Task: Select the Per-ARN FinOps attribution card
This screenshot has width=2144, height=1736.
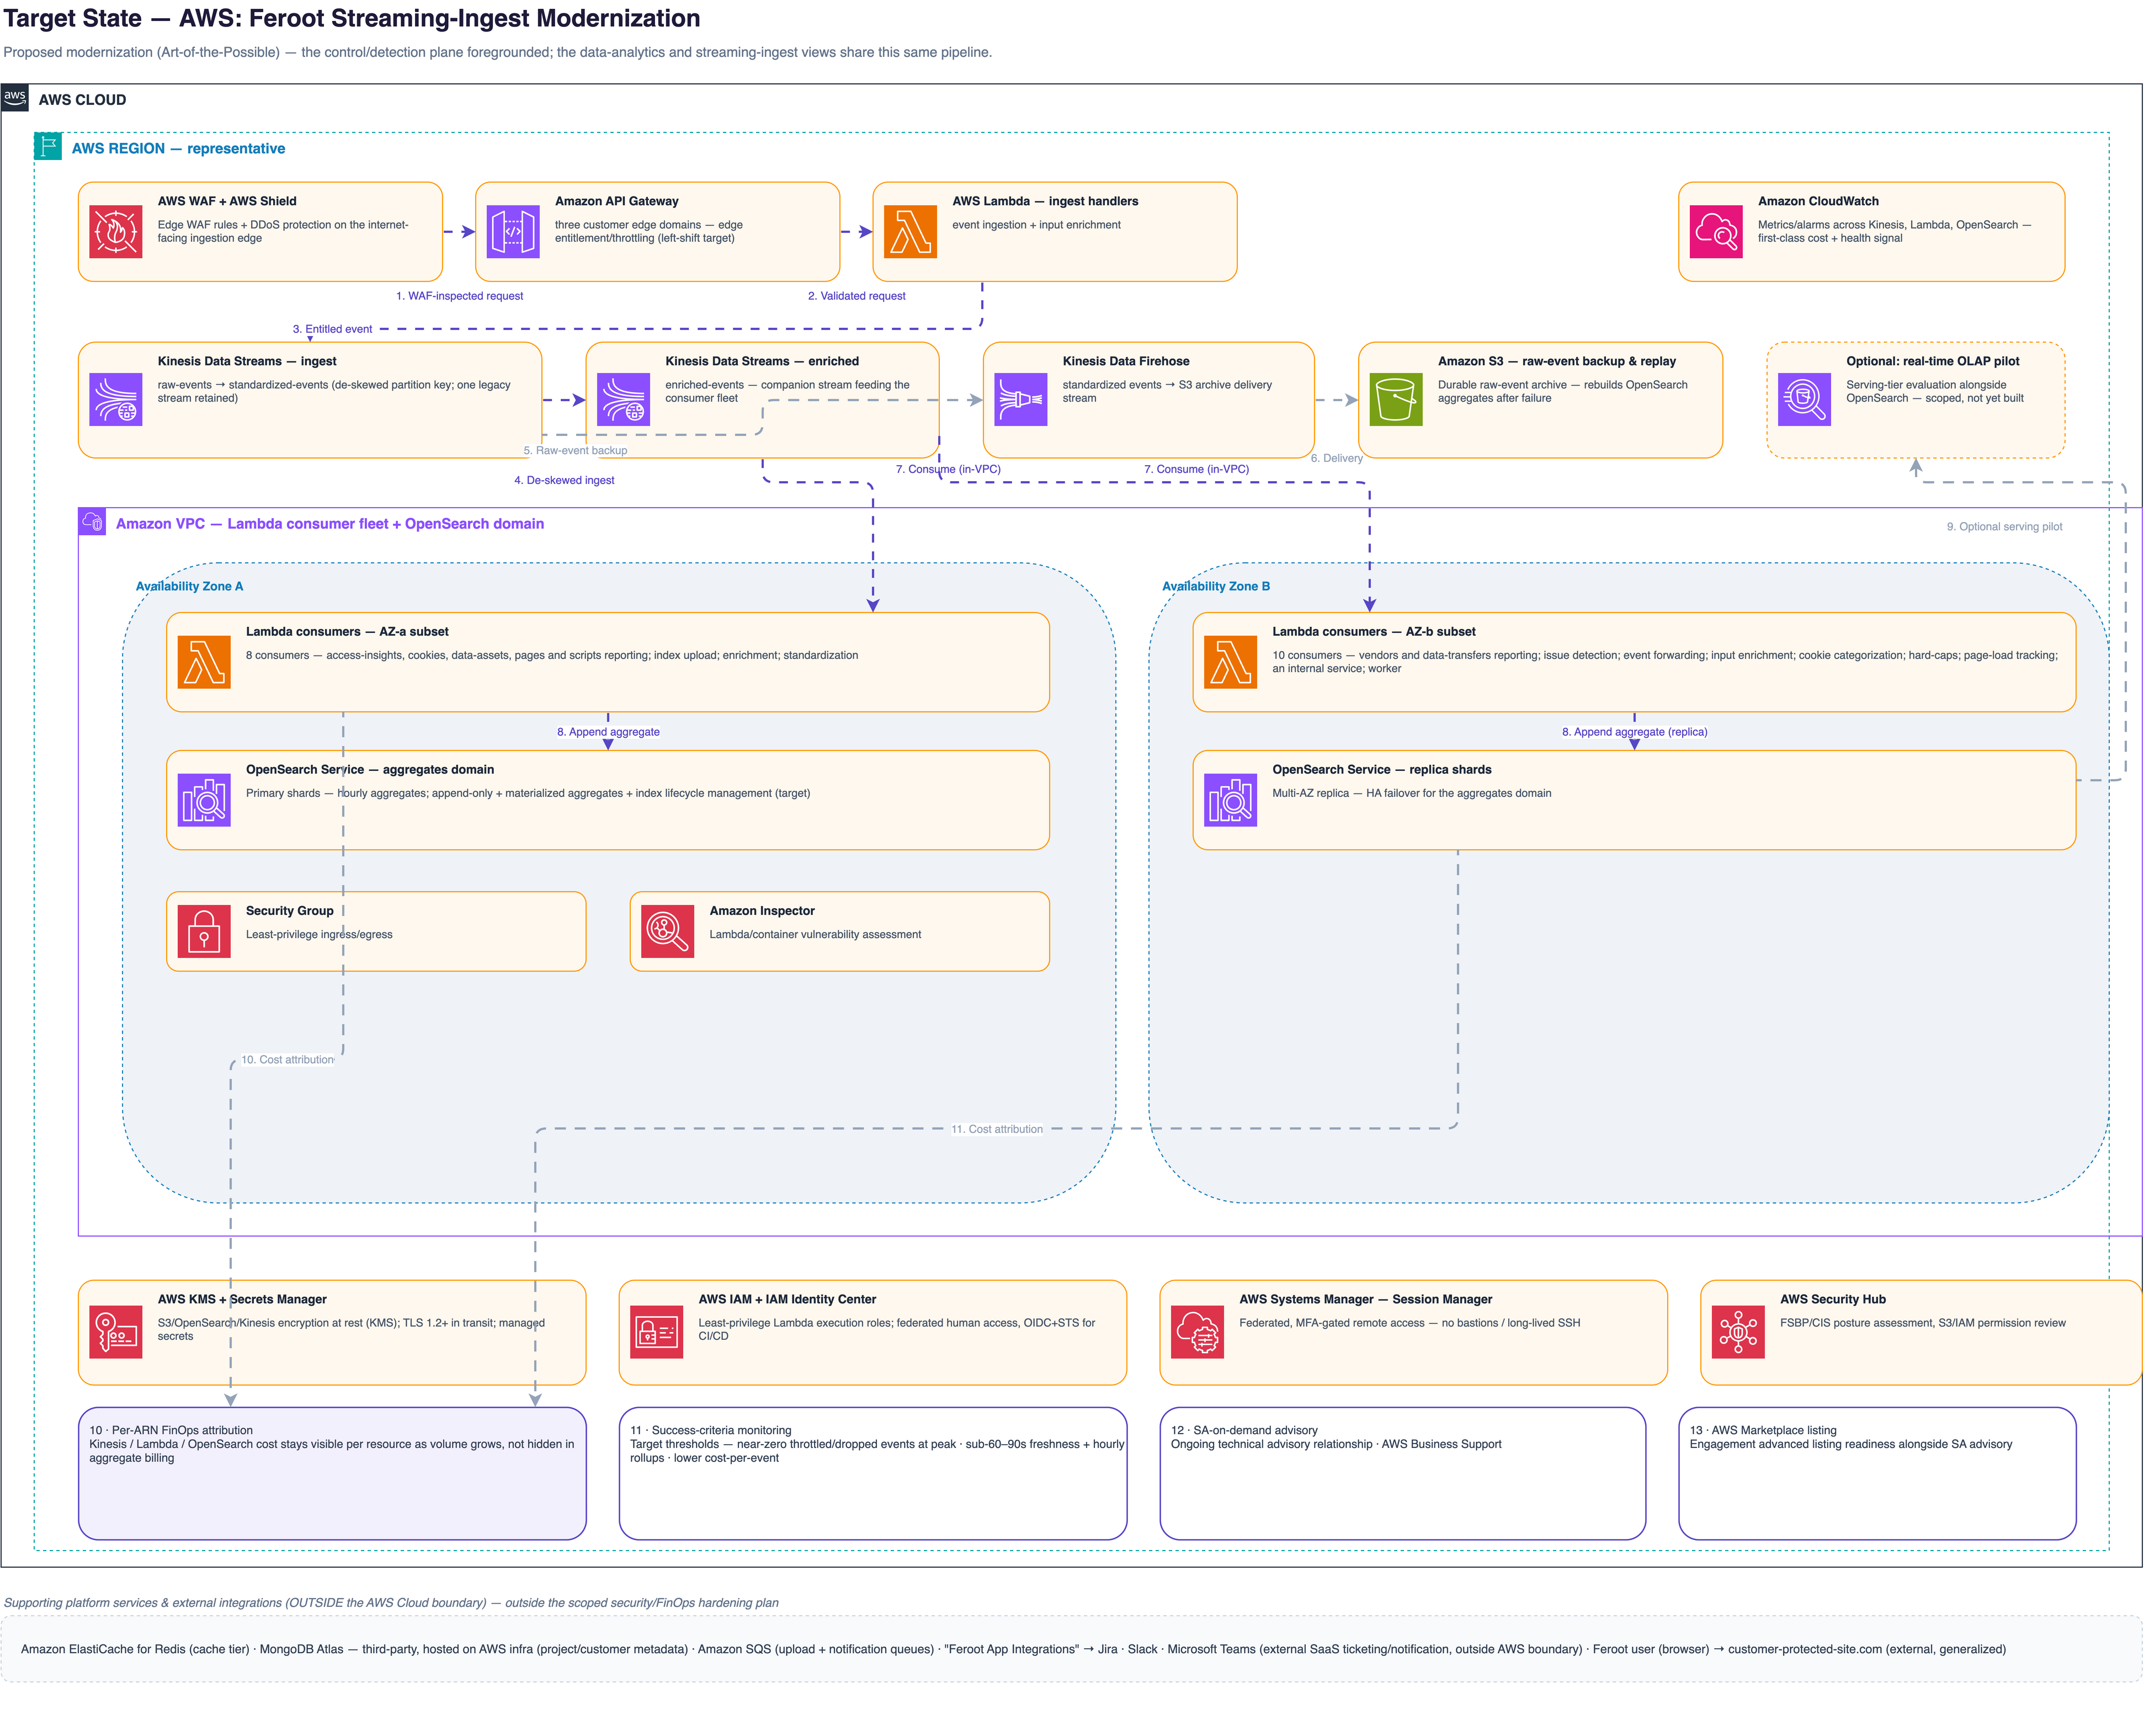Action: click(332, 1474)
